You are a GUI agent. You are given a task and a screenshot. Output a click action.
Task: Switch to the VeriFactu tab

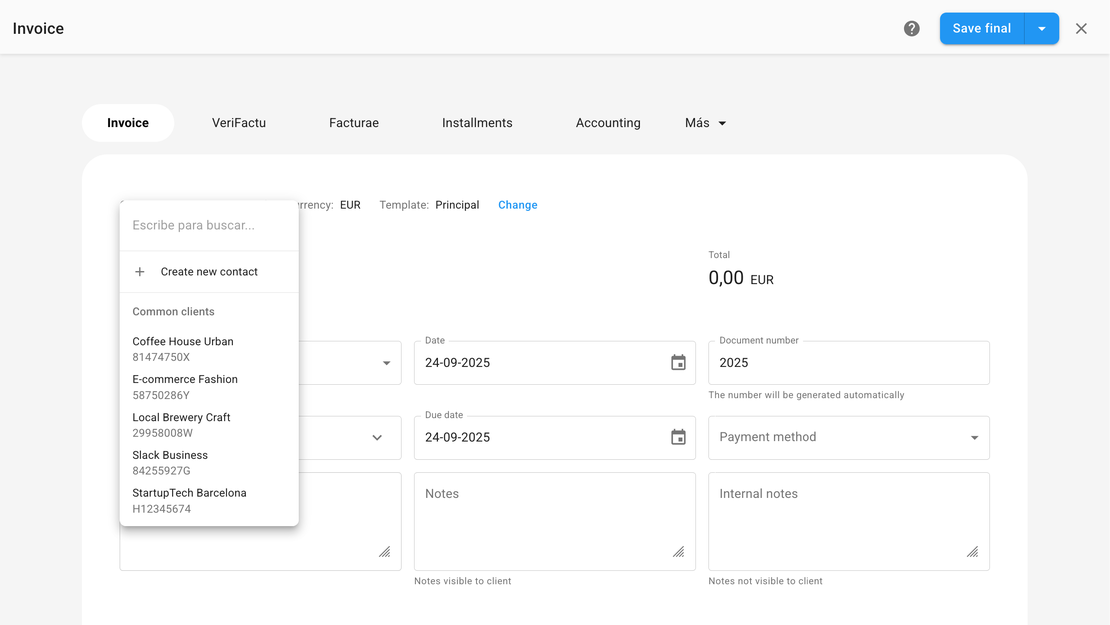pyautogui.click(x=239, y=123)
